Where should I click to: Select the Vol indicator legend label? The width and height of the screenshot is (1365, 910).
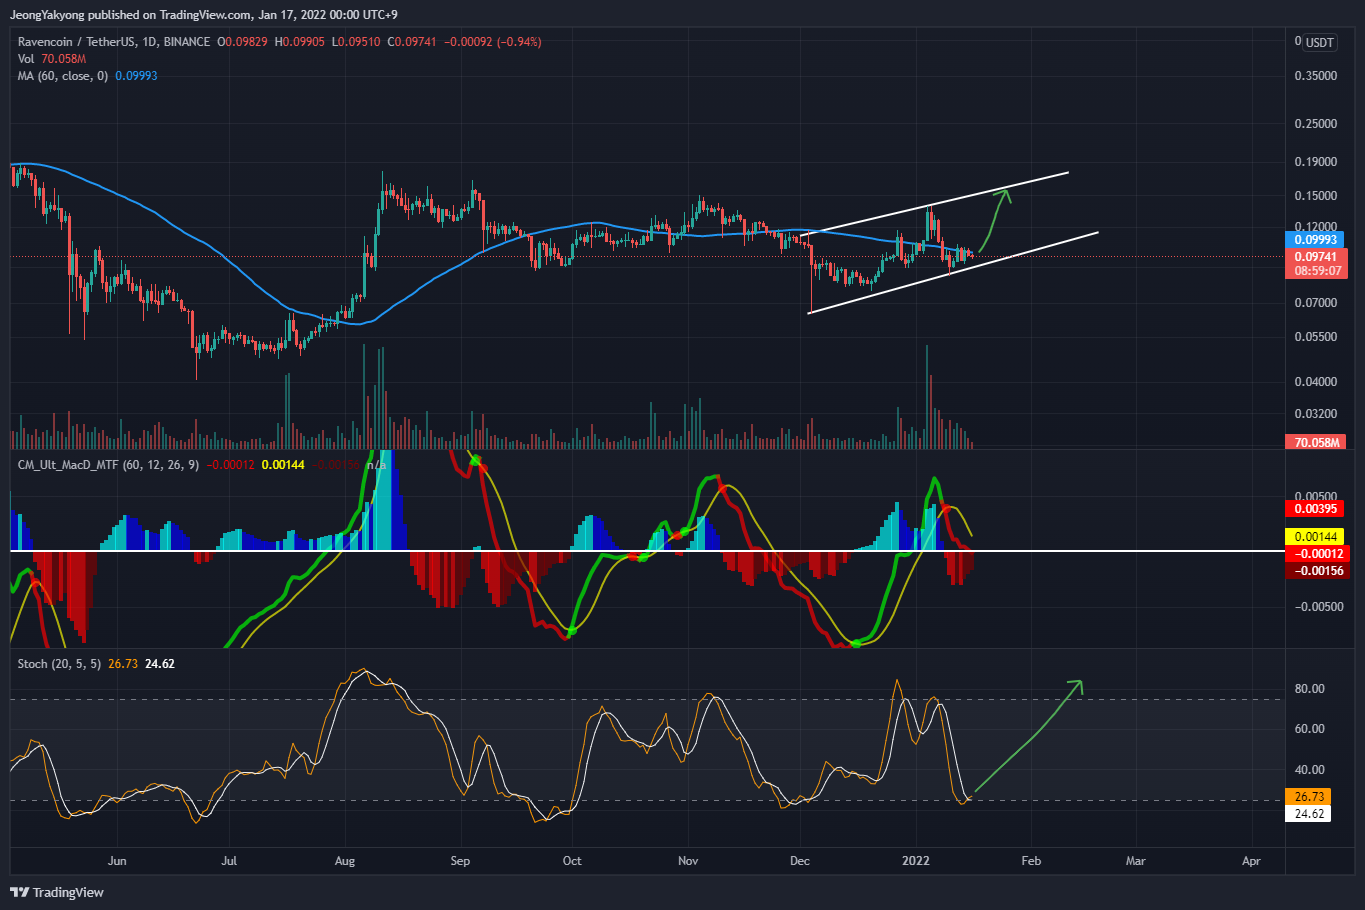[x=26, y=59]
